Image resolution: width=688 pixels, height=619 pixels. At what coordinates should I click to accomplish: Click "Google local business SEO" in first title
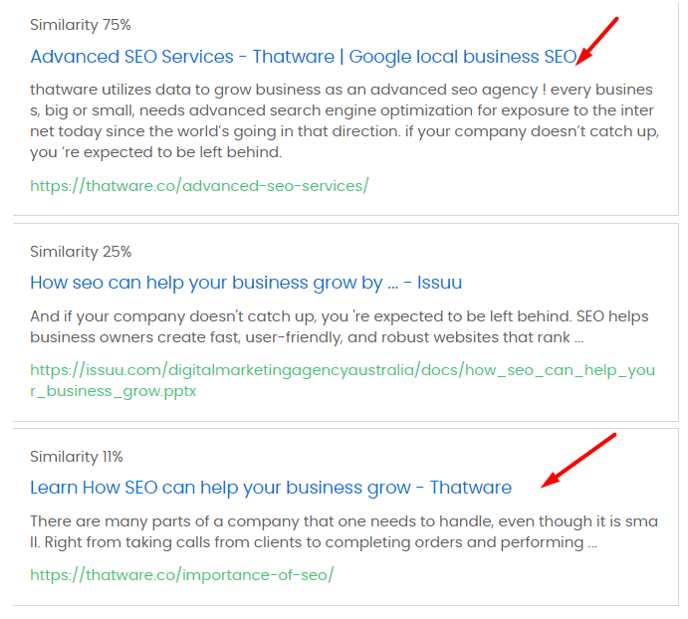point(463,57)
